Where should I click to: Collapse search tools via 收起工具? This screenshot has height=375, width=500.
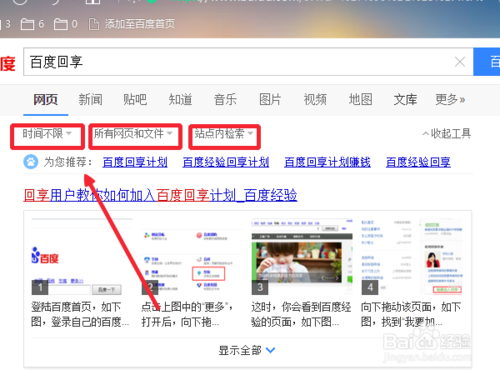447,134
